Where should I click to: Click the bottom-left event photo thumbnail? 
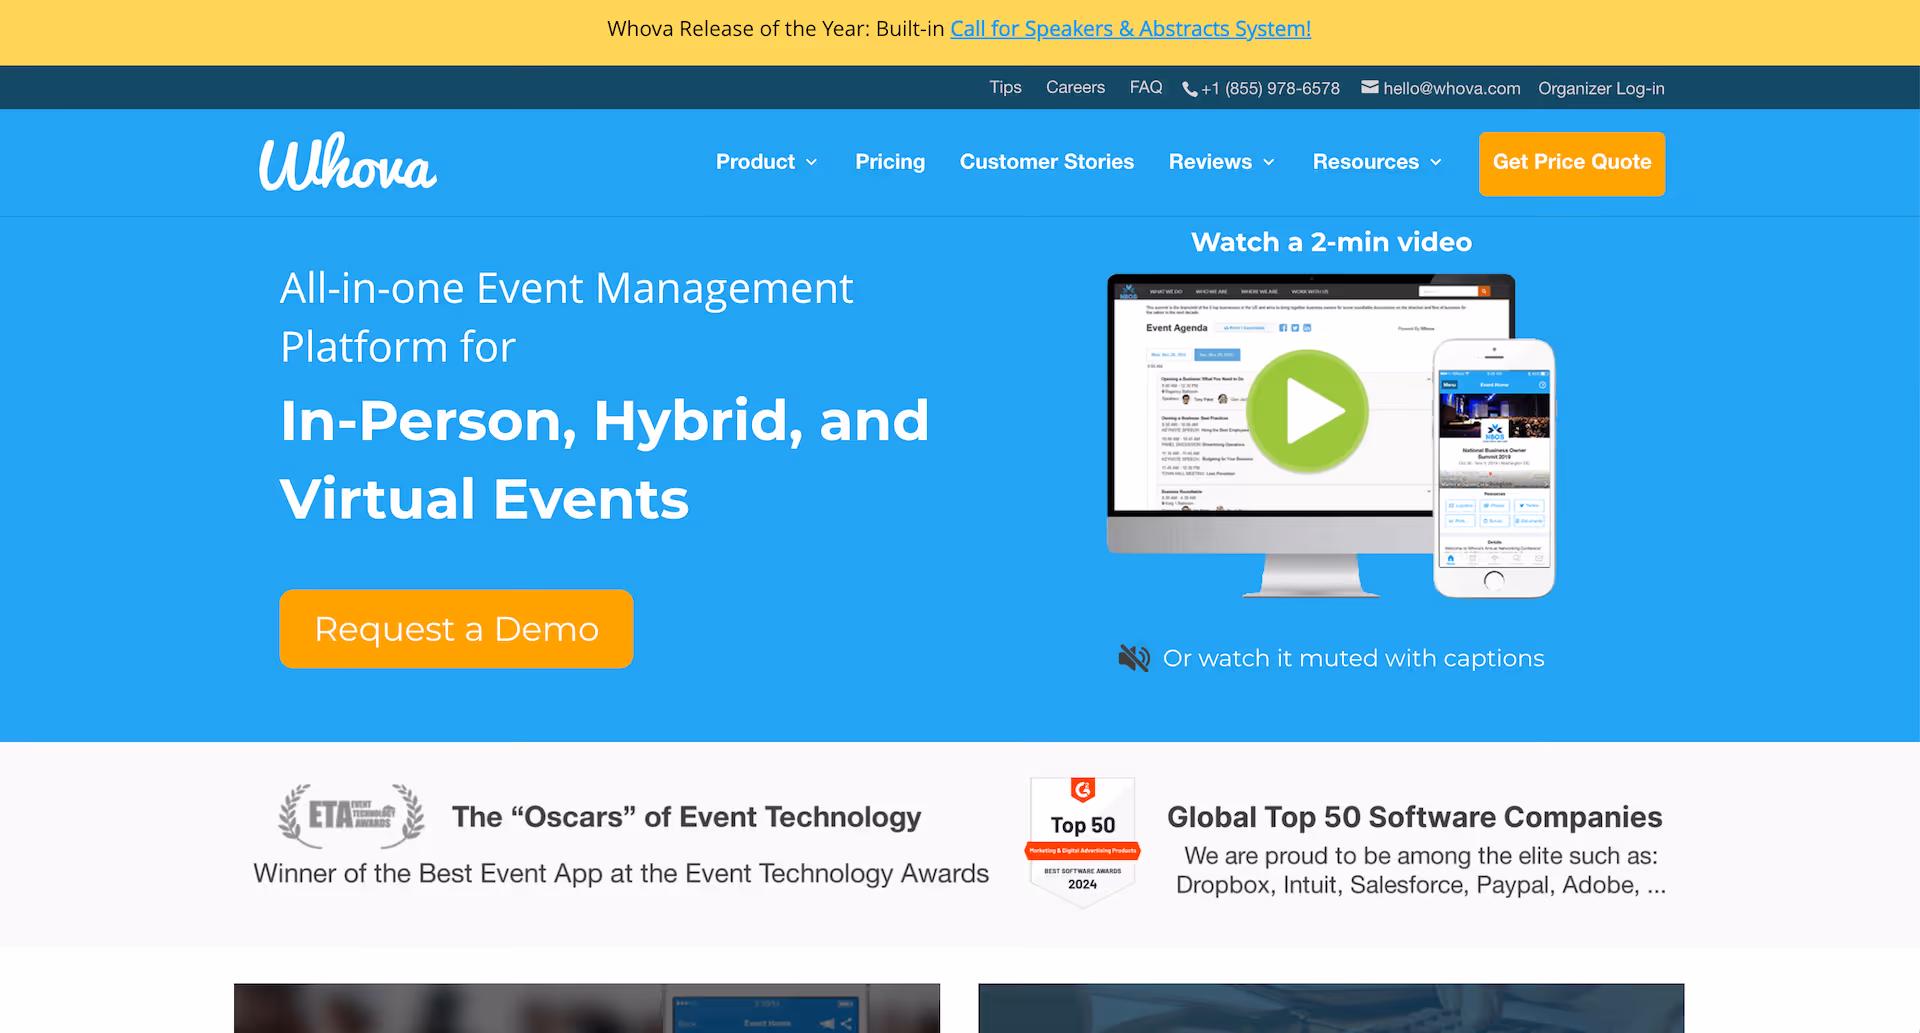tap(587, 1008)
